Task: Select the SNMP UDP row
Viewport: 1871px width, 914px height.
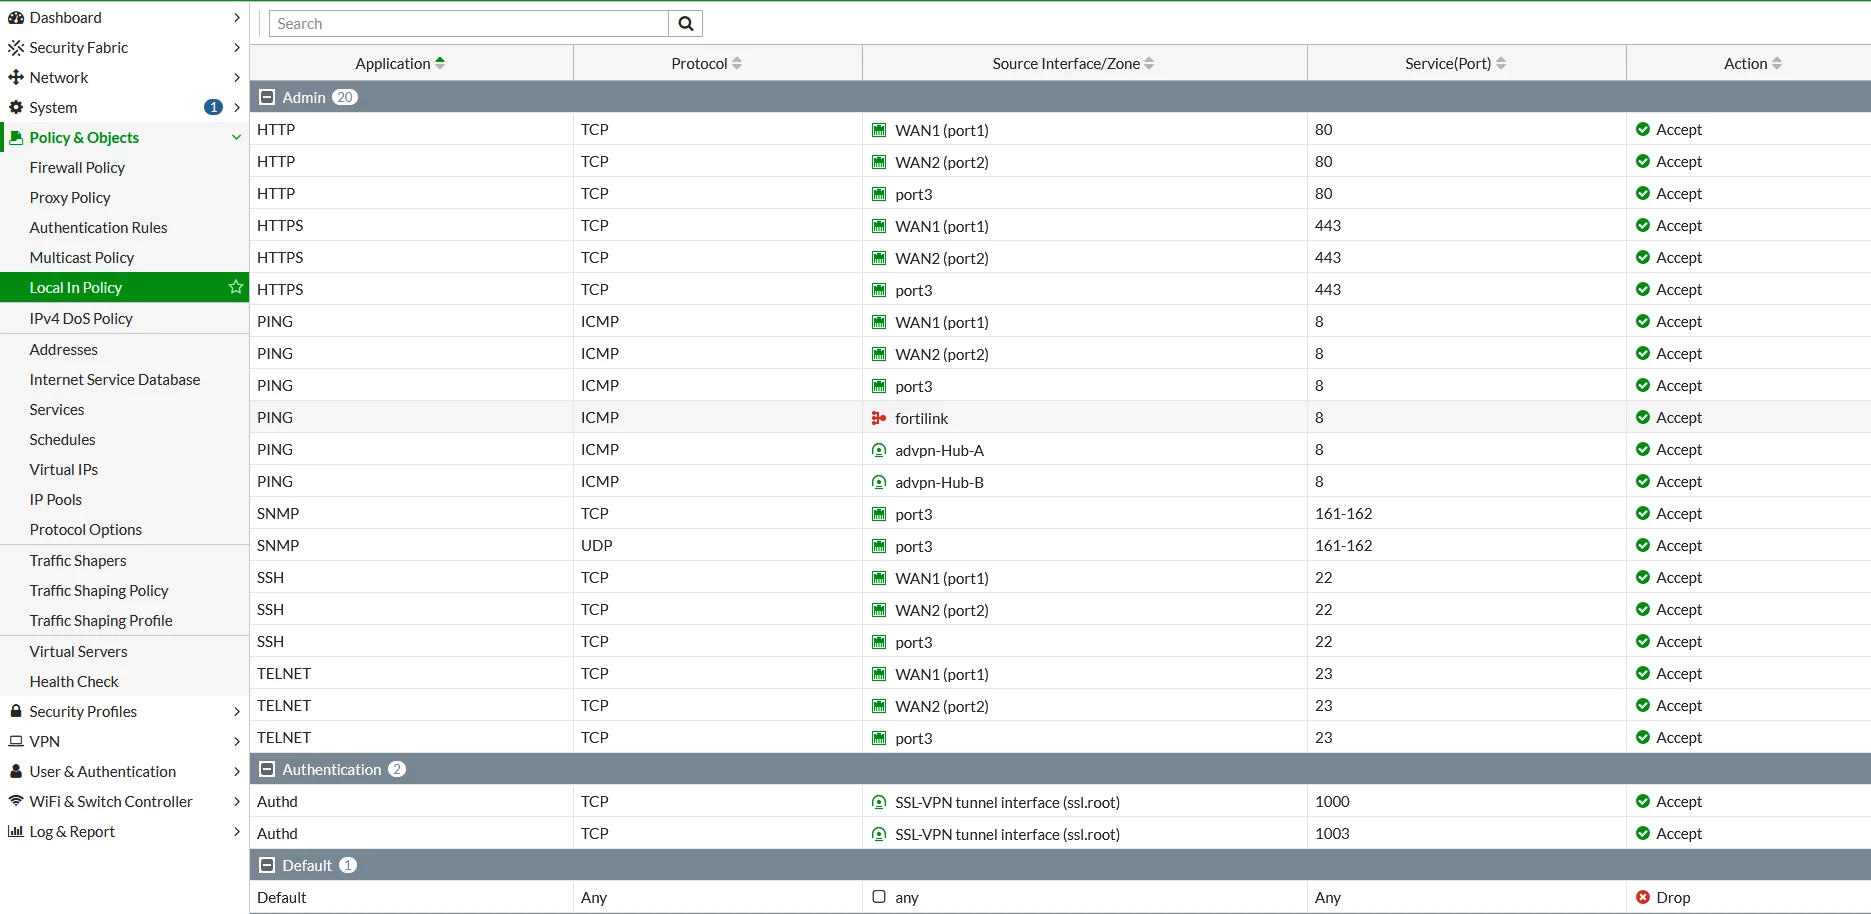Action: [1060, 545]
